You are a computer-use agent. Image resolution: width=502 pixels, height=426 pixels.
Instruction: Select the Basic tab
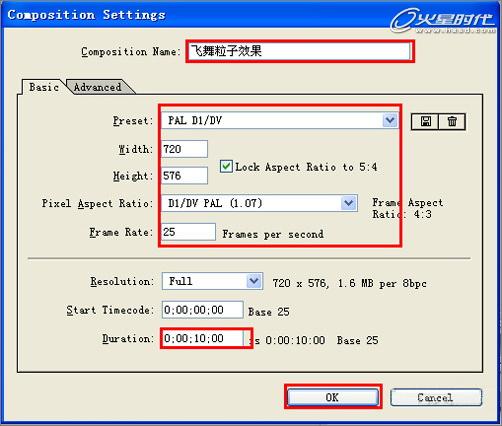(44, 87)
